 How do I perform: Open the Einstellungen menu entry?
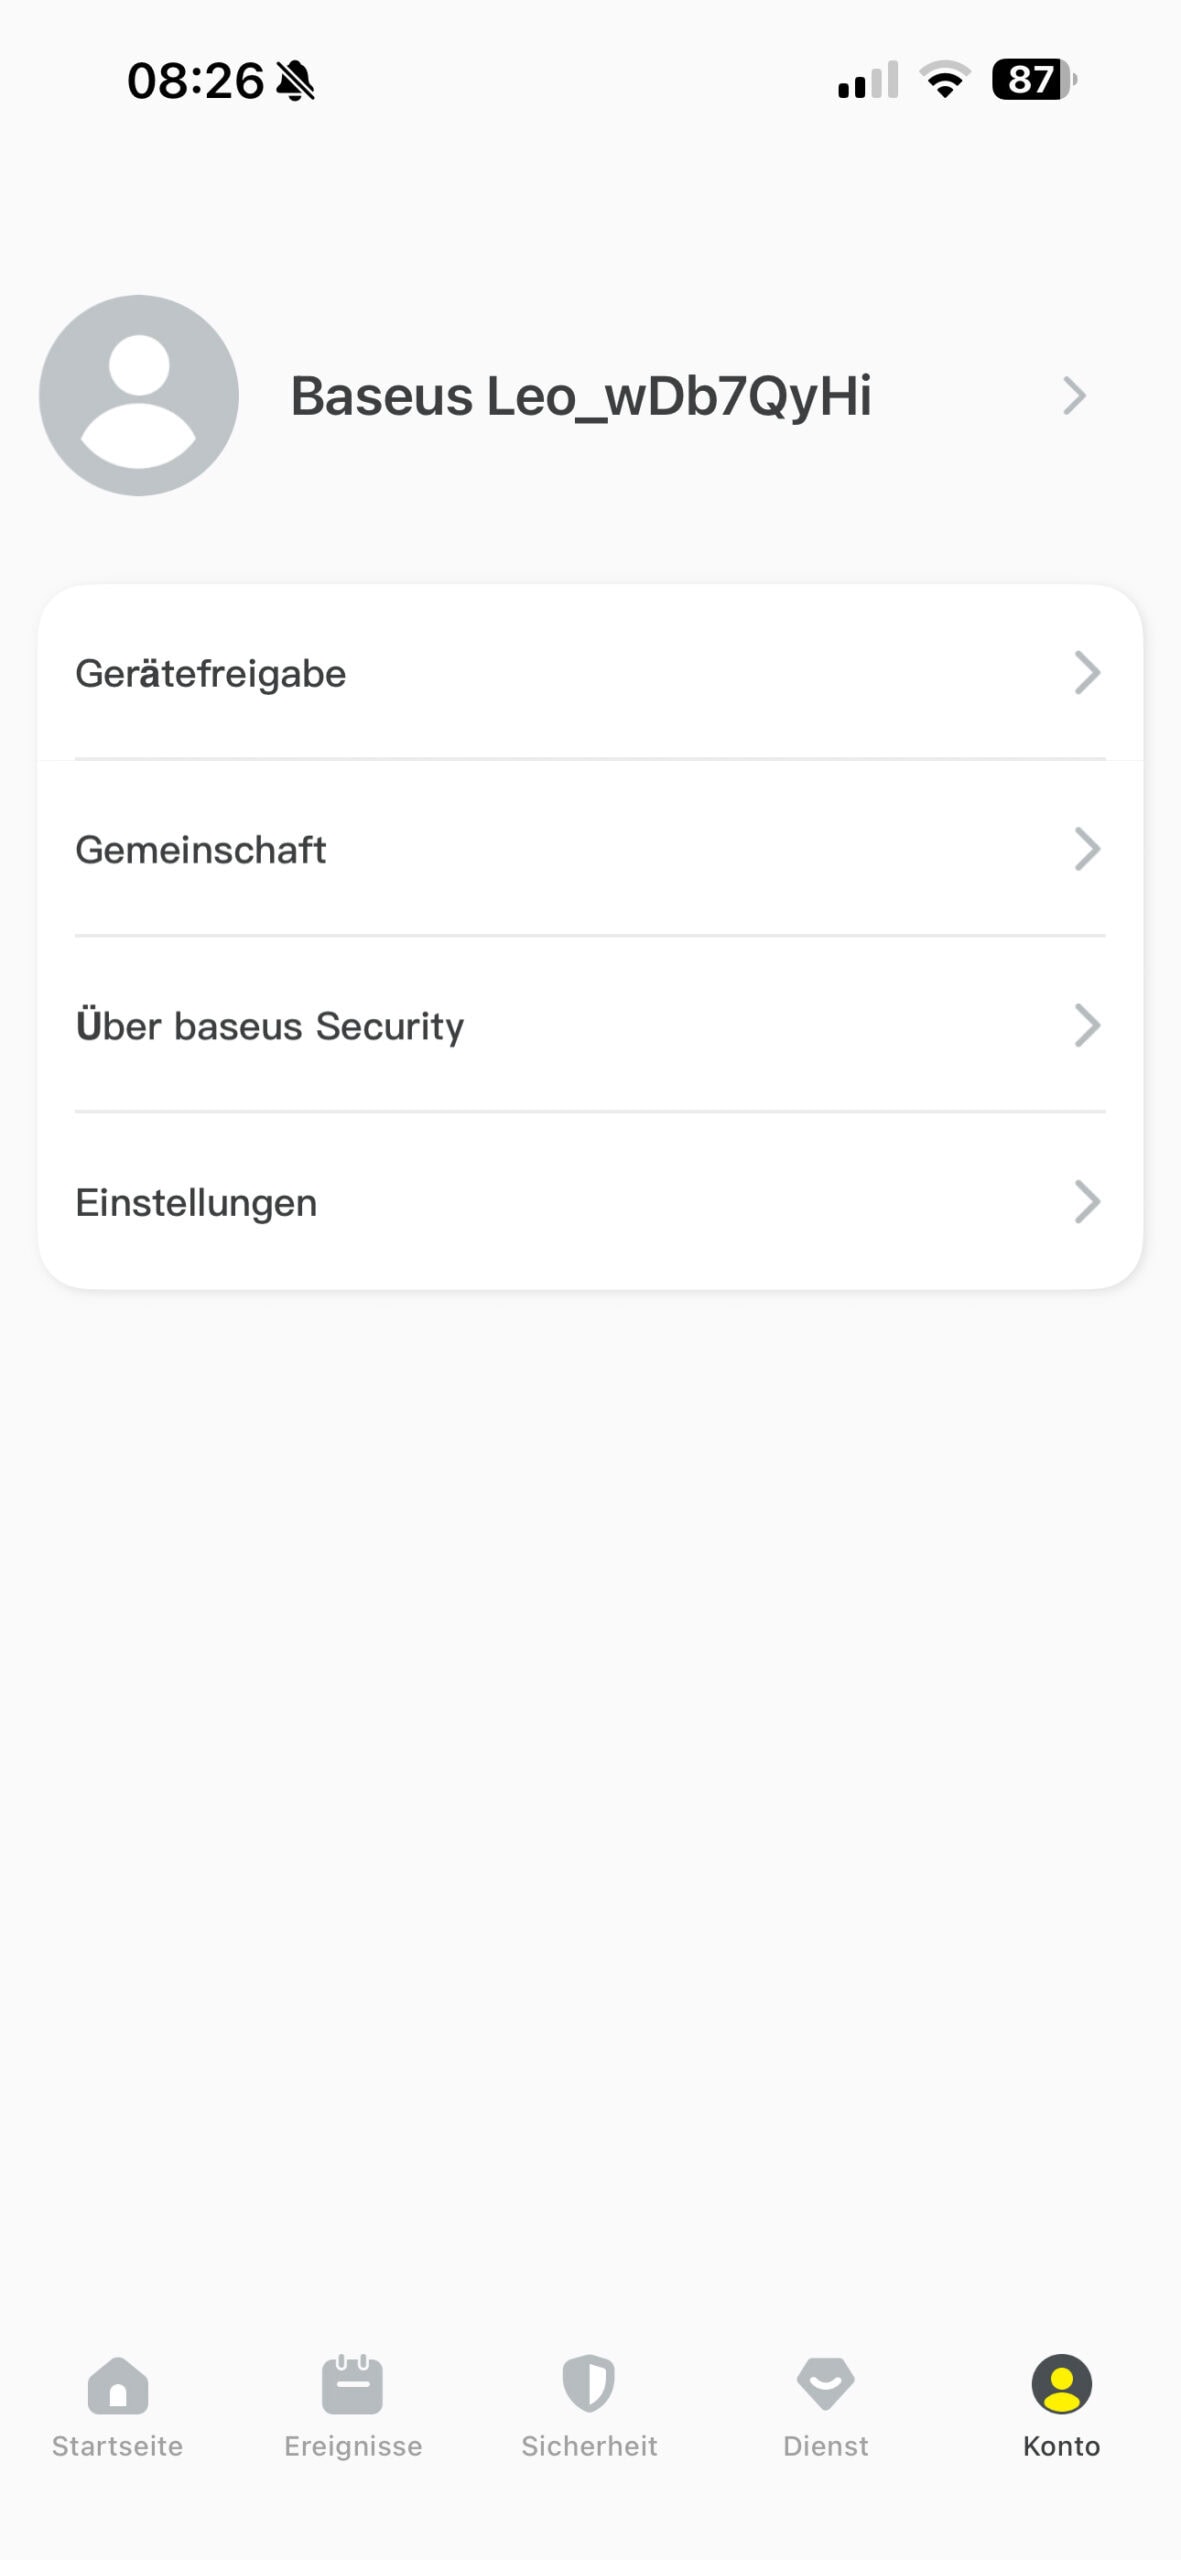tap(196, 1202)
